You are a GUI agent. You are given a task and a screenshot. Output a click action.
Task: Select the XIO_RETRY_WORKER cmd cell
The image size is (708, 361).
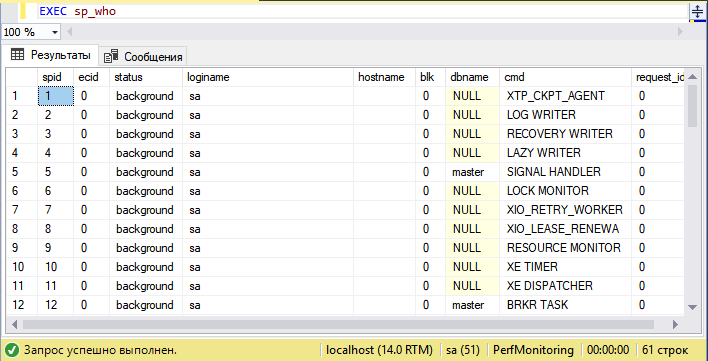[x=565, y=210]
